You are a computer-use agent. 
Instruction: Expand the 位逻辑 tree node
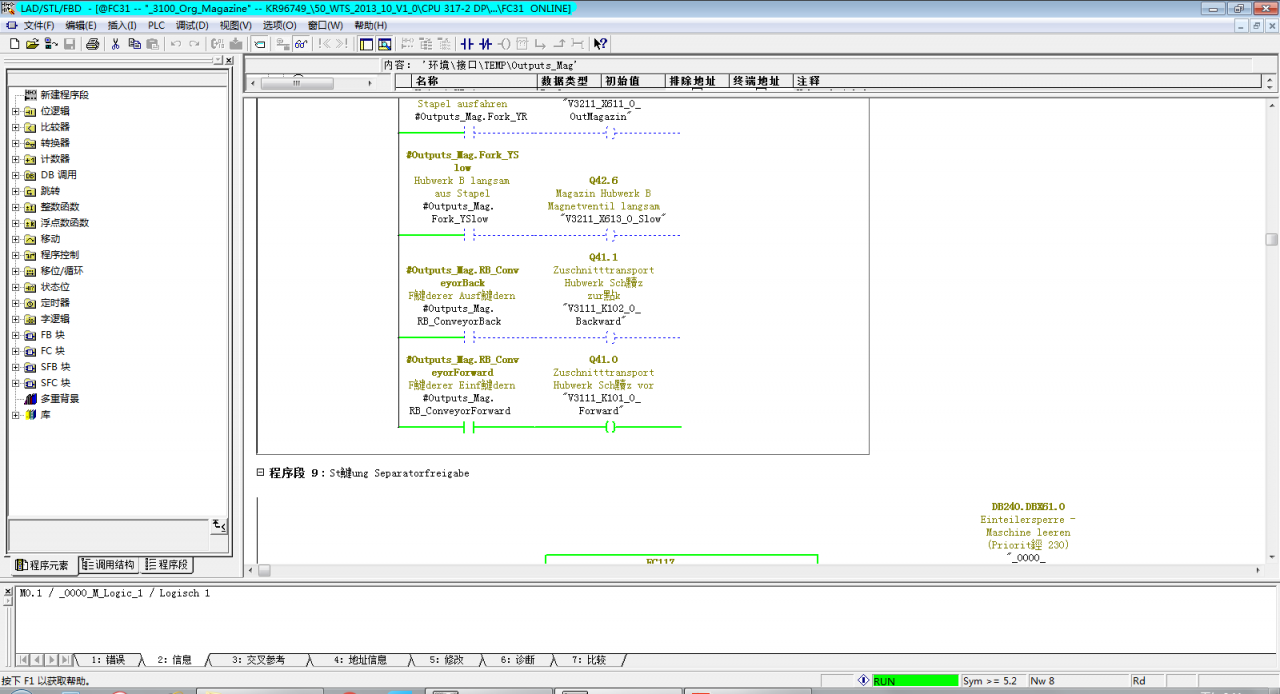(16, 111)
